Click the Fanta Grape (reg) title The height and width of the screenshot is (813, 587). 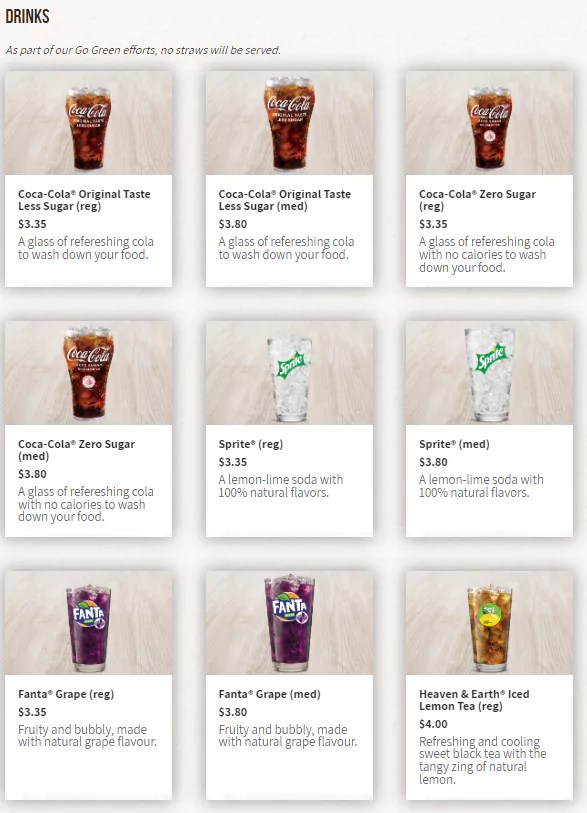point(66,694)
